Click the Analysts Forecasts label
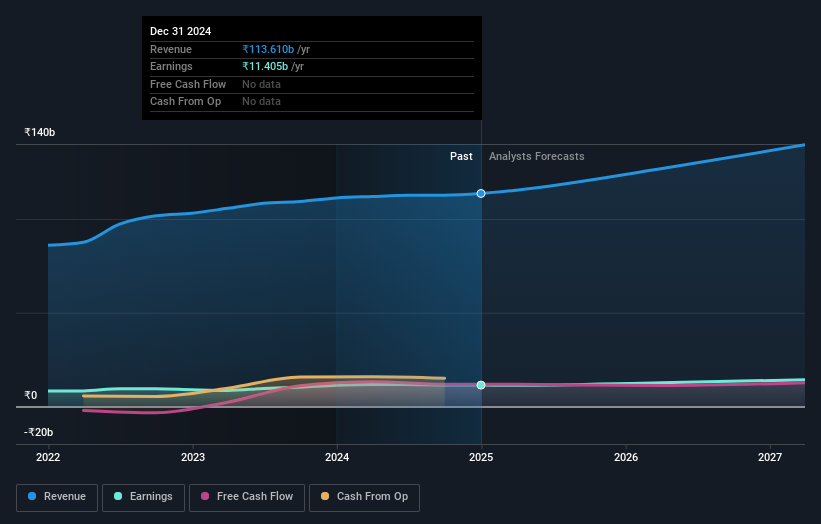The width and height of the screenshot is (821, 524). point(537,157)
